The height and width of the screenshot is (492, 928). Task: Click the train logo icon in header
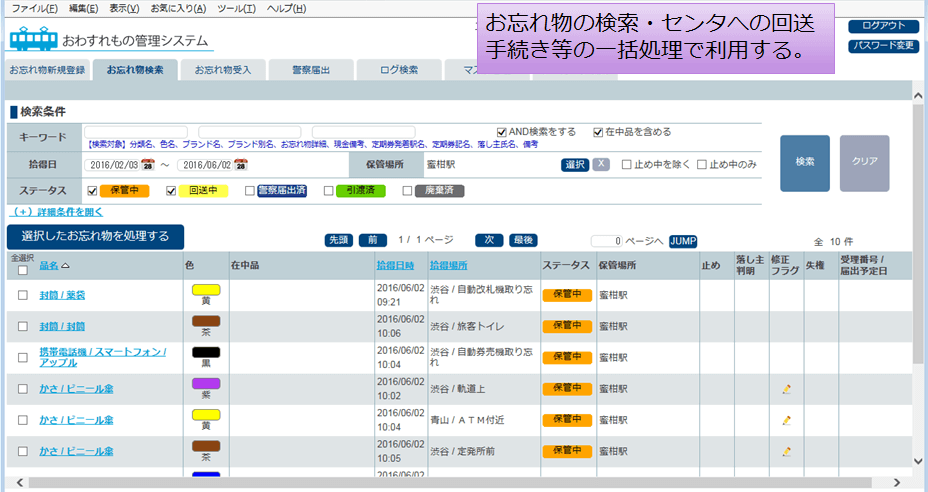pos(34,39)
